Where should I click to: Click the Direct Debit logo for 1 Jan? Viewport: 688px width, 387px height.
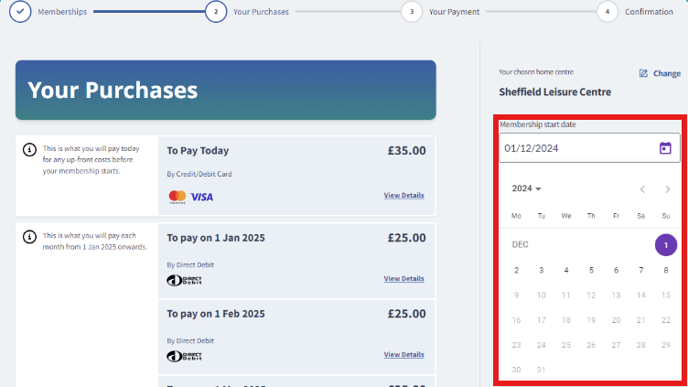tap(184, 280)
